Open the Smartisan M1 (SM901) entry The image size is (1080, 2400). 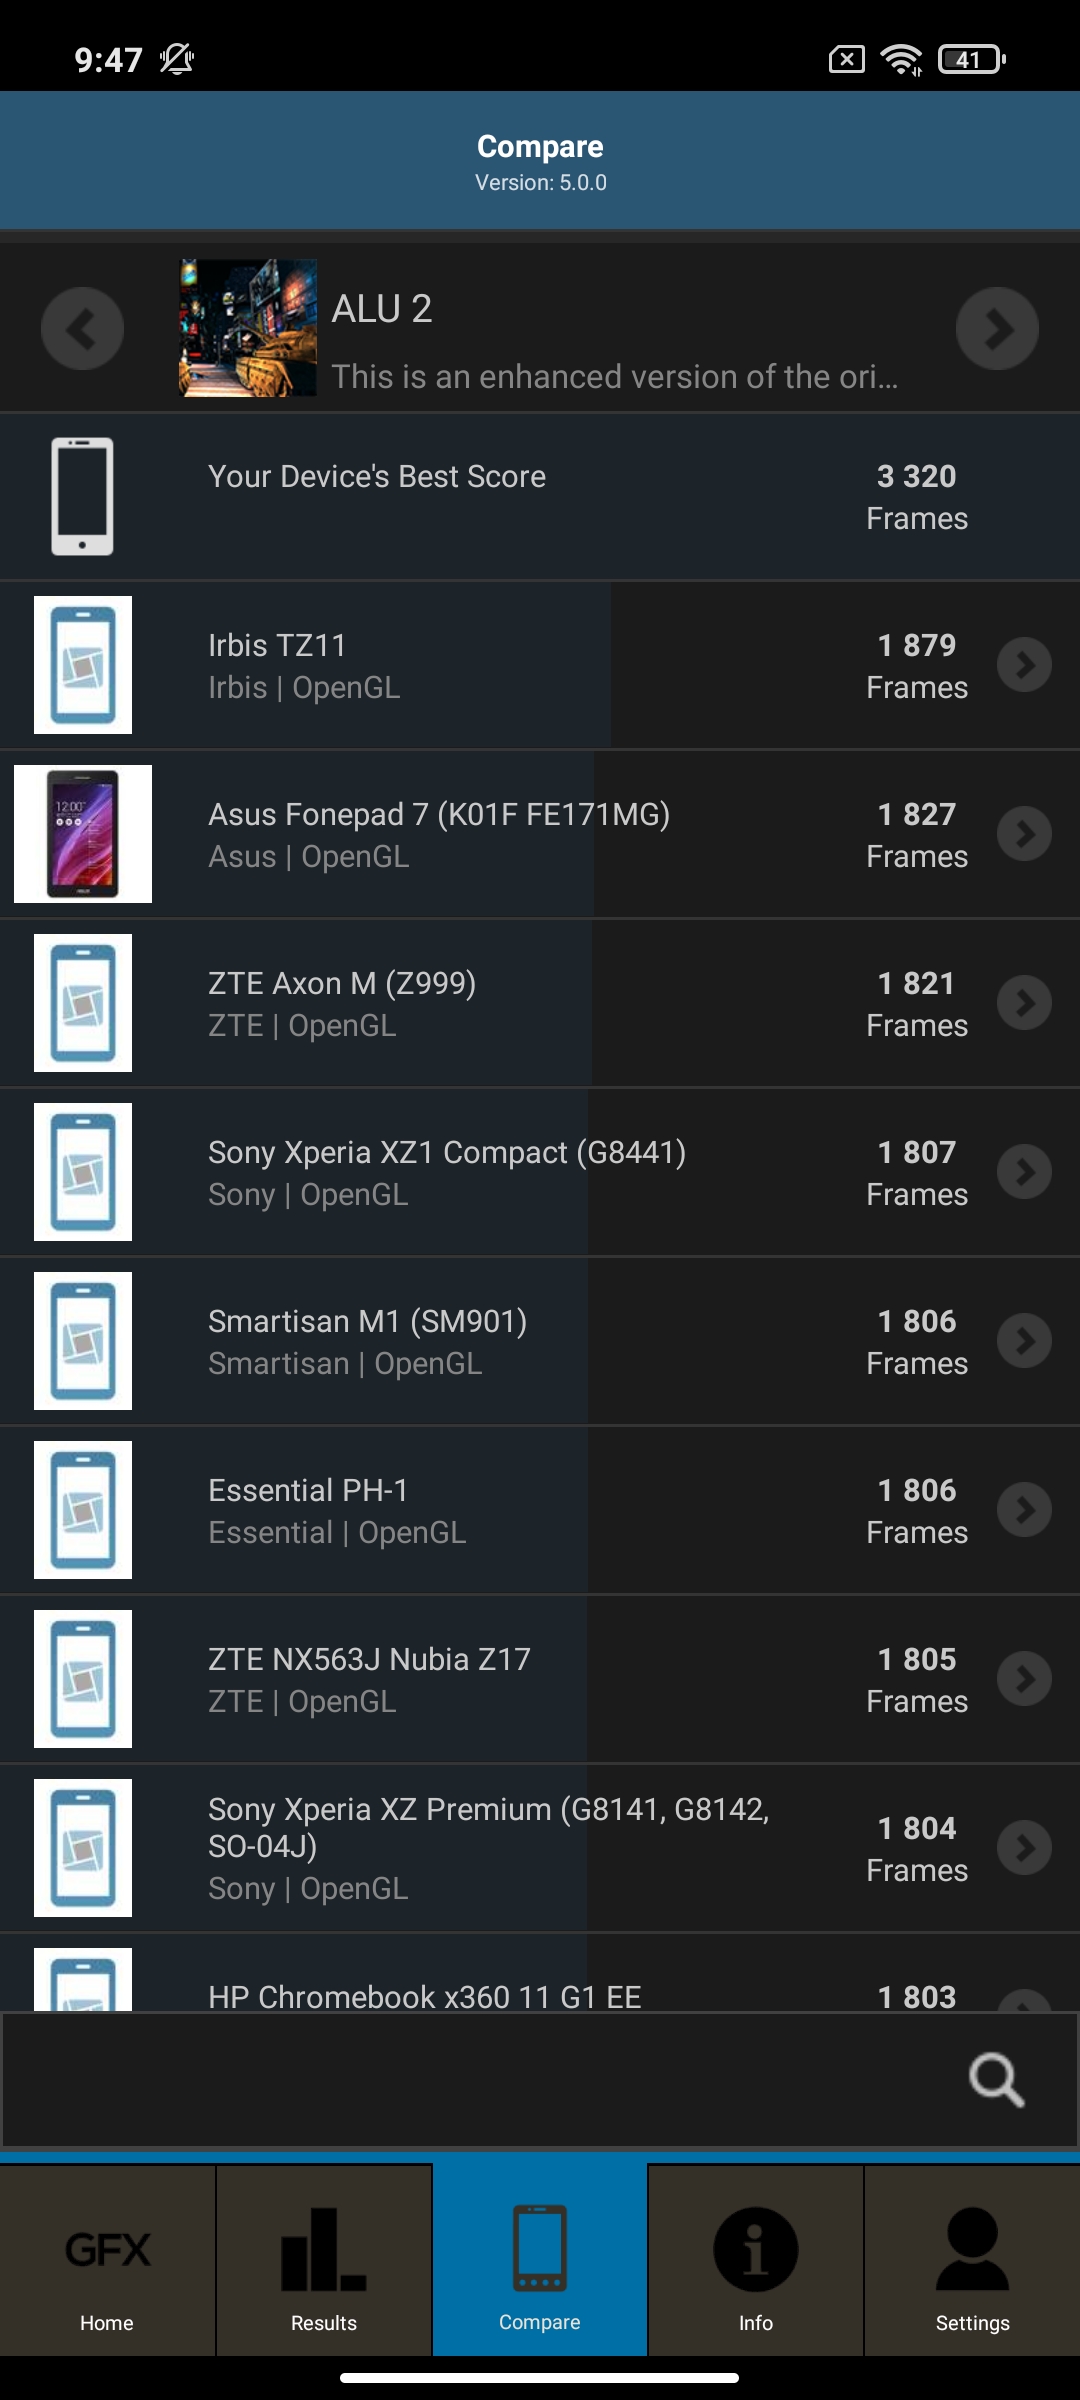(x=367, y=1340)
